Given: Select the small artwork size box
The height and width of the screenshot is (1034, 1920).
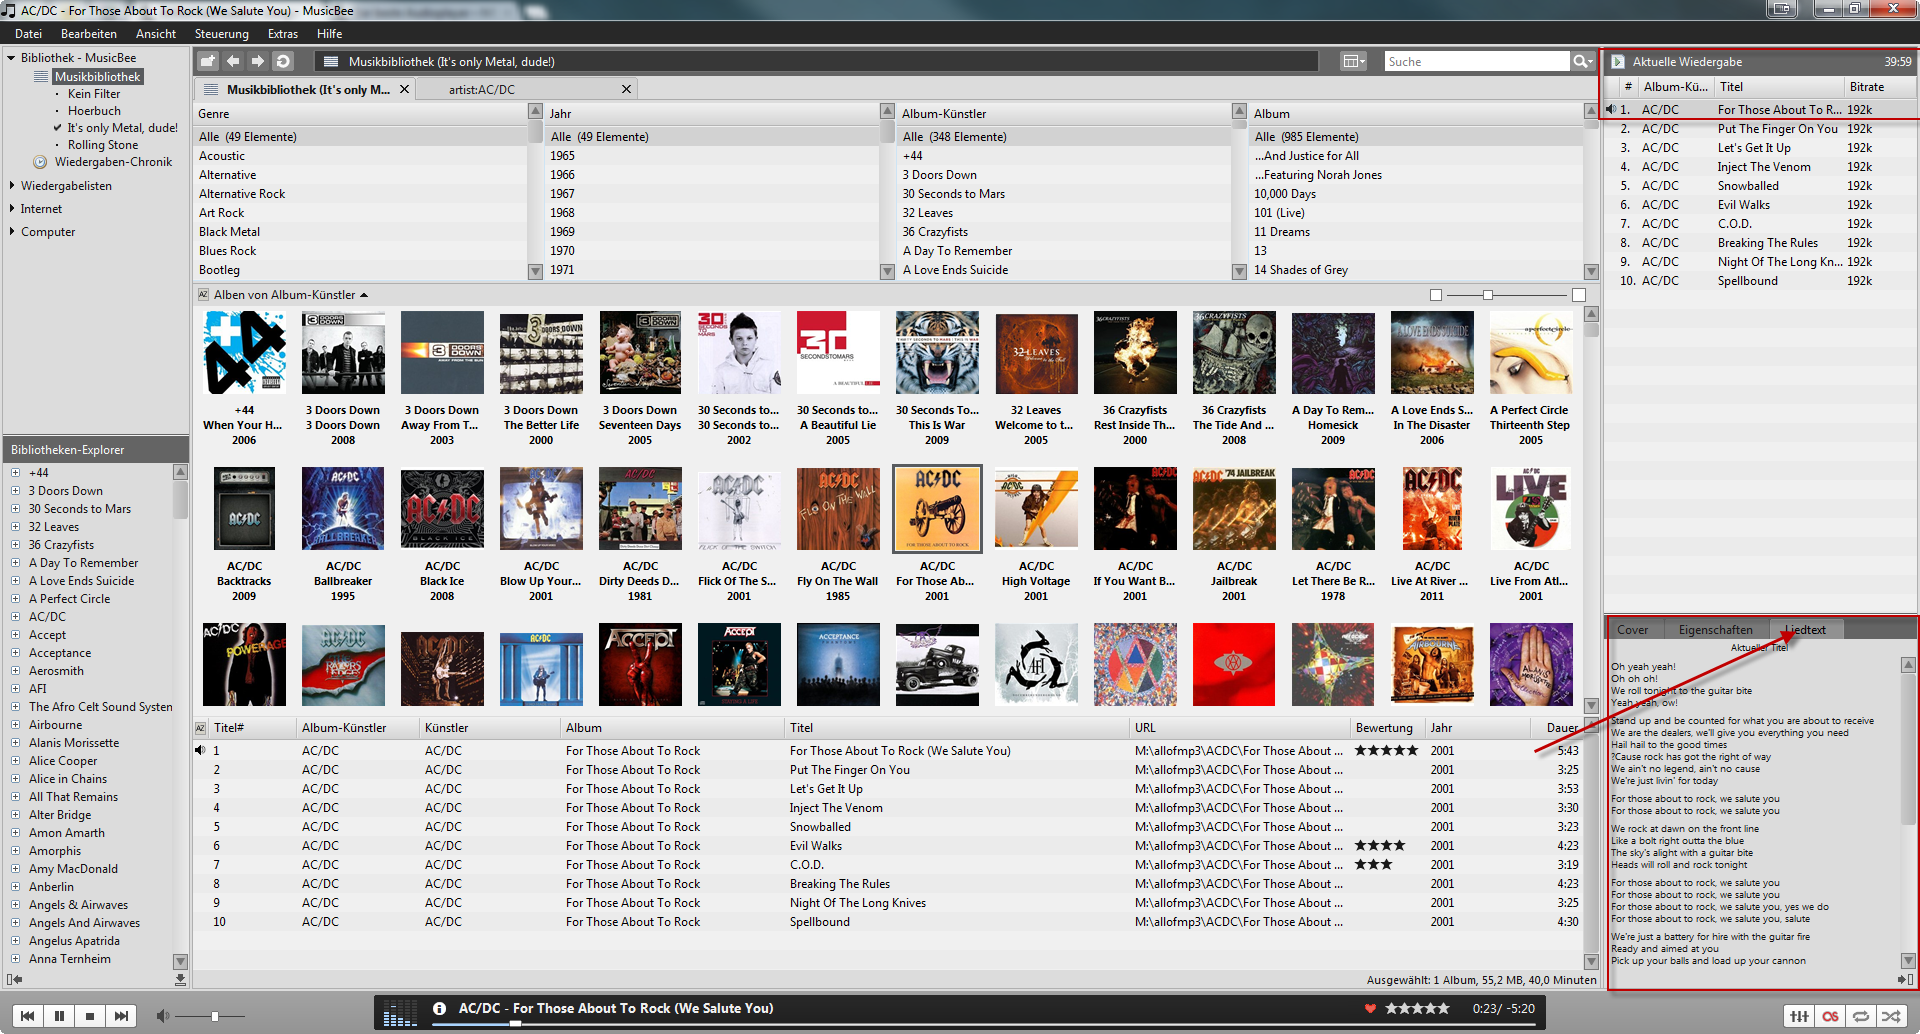Looking at the screenshot, I should click(1436, 295).
